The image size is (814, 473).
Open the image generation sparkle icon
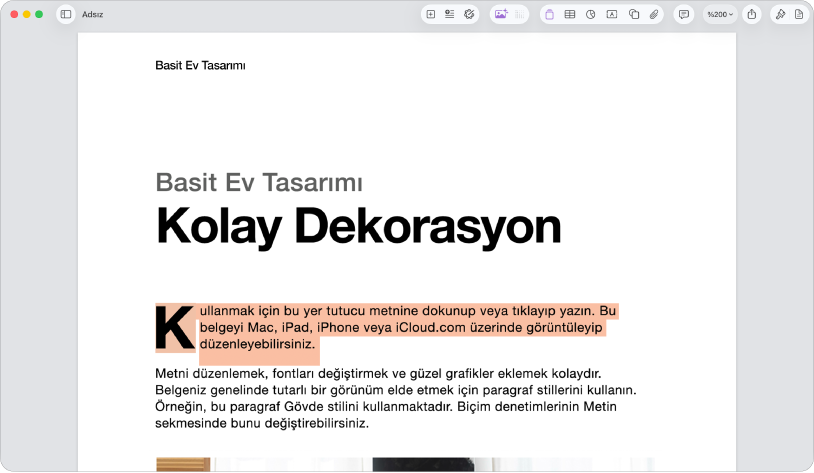pyautogui.click(x=501, y=15)
